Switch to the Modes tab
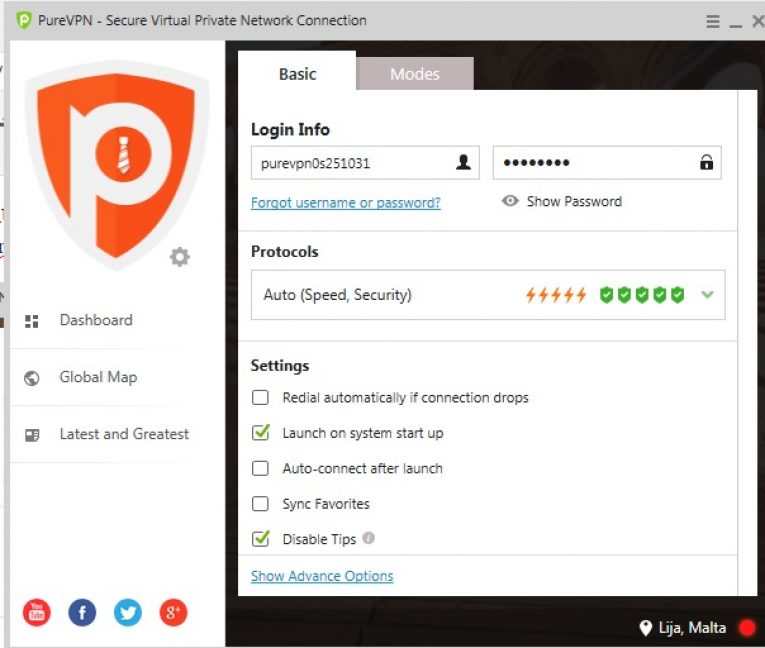 (415, 74)
